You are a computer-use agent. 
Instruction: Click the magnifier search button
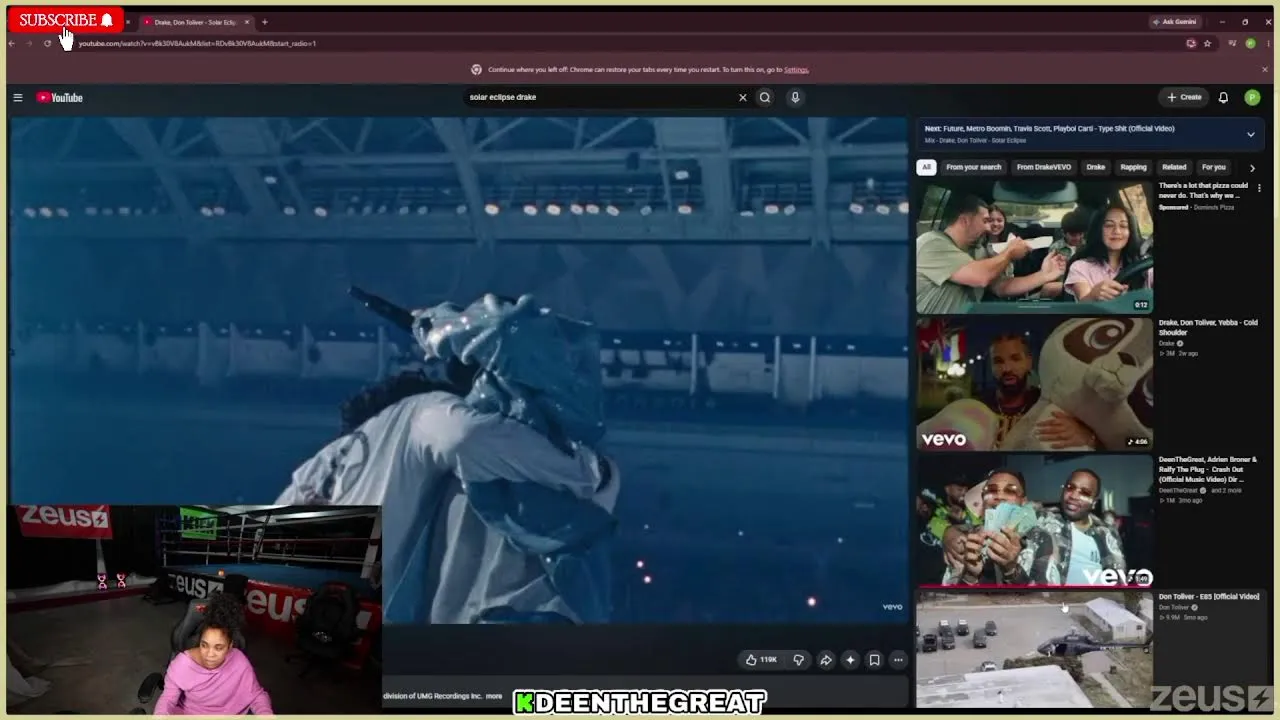click(765, 97)
